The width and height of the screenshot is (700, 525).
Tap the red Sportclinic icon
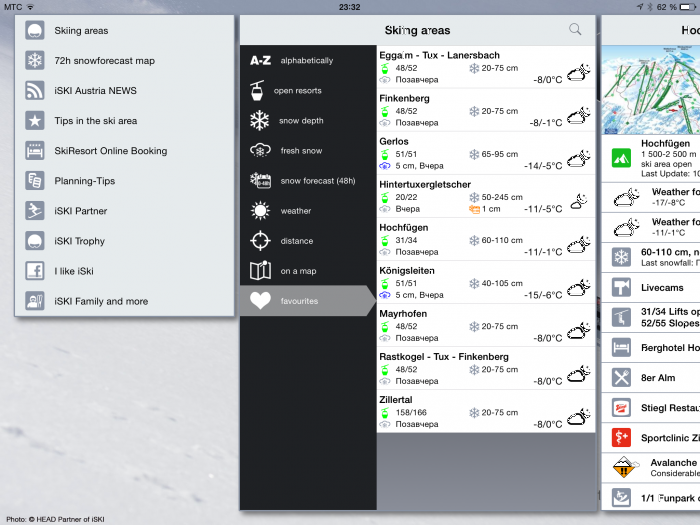(x=621, y=438)
